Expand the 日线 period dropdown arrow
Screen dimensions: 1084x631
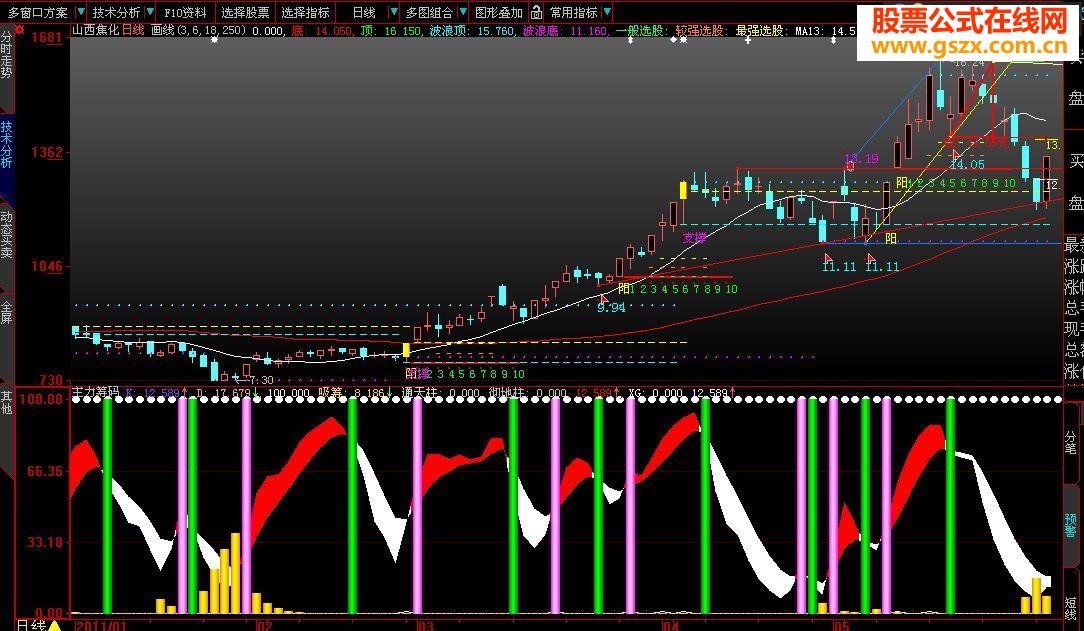click(394, 12)
